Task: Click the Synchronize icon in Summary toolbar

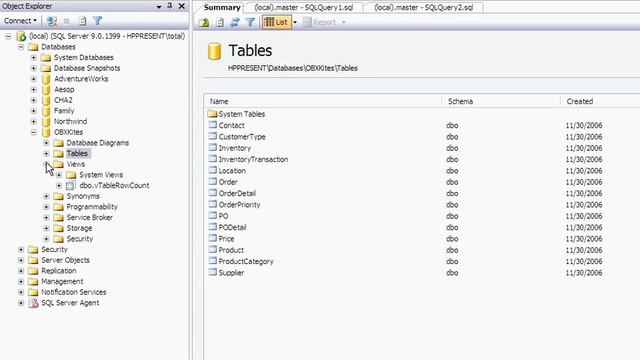Action: (235, 22)
